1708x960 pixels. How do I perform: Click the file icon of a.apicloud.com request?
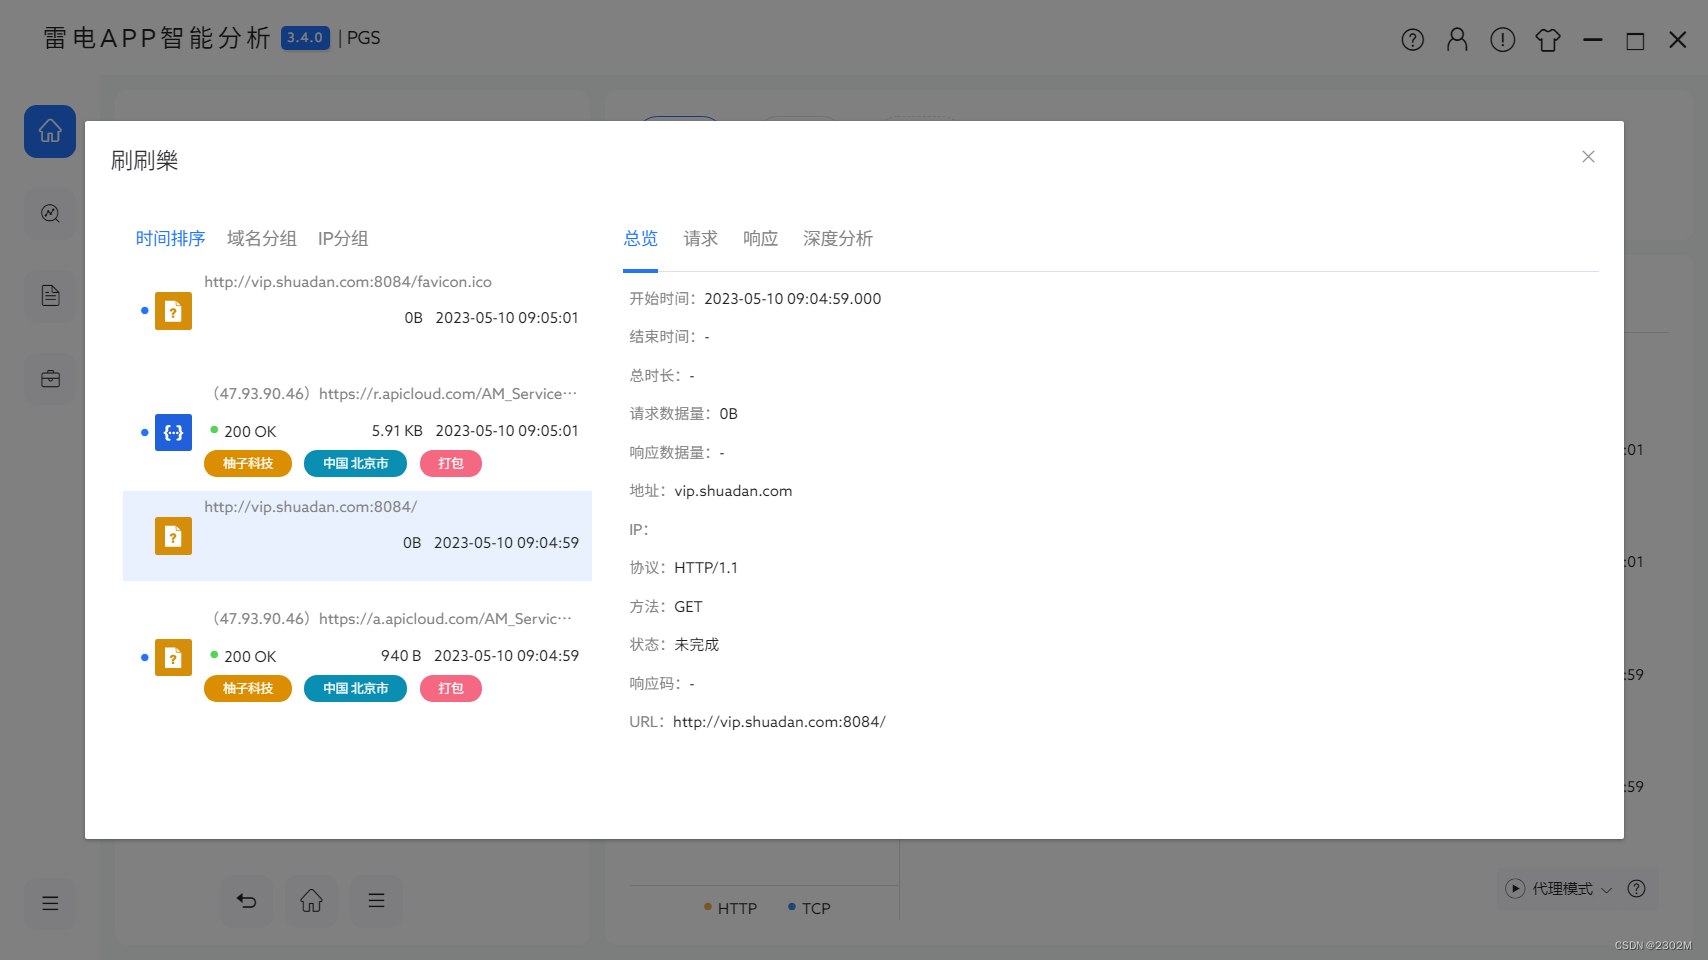point(173,658)
